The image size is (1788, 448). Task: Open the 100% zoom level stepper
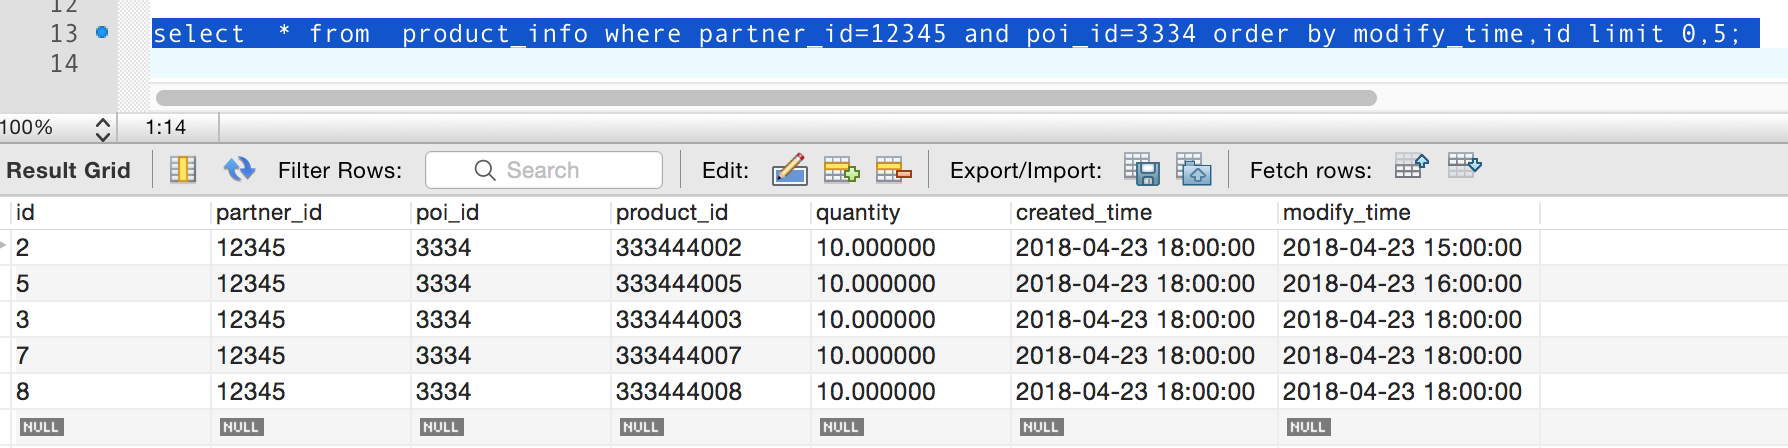(102, 128)
